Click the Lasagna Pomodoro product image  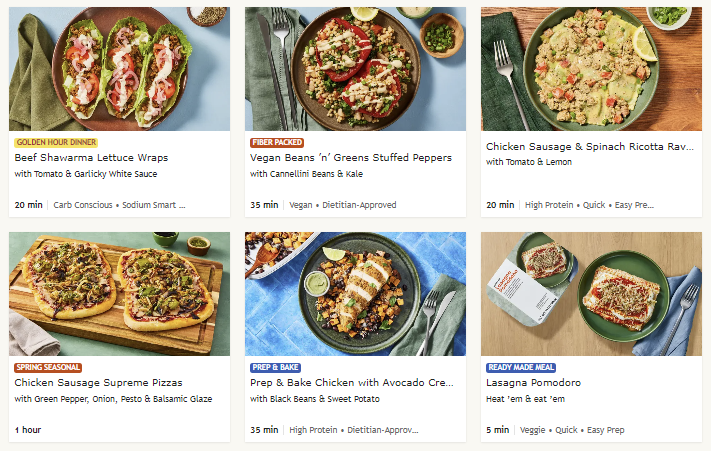[x=591, y=293]
